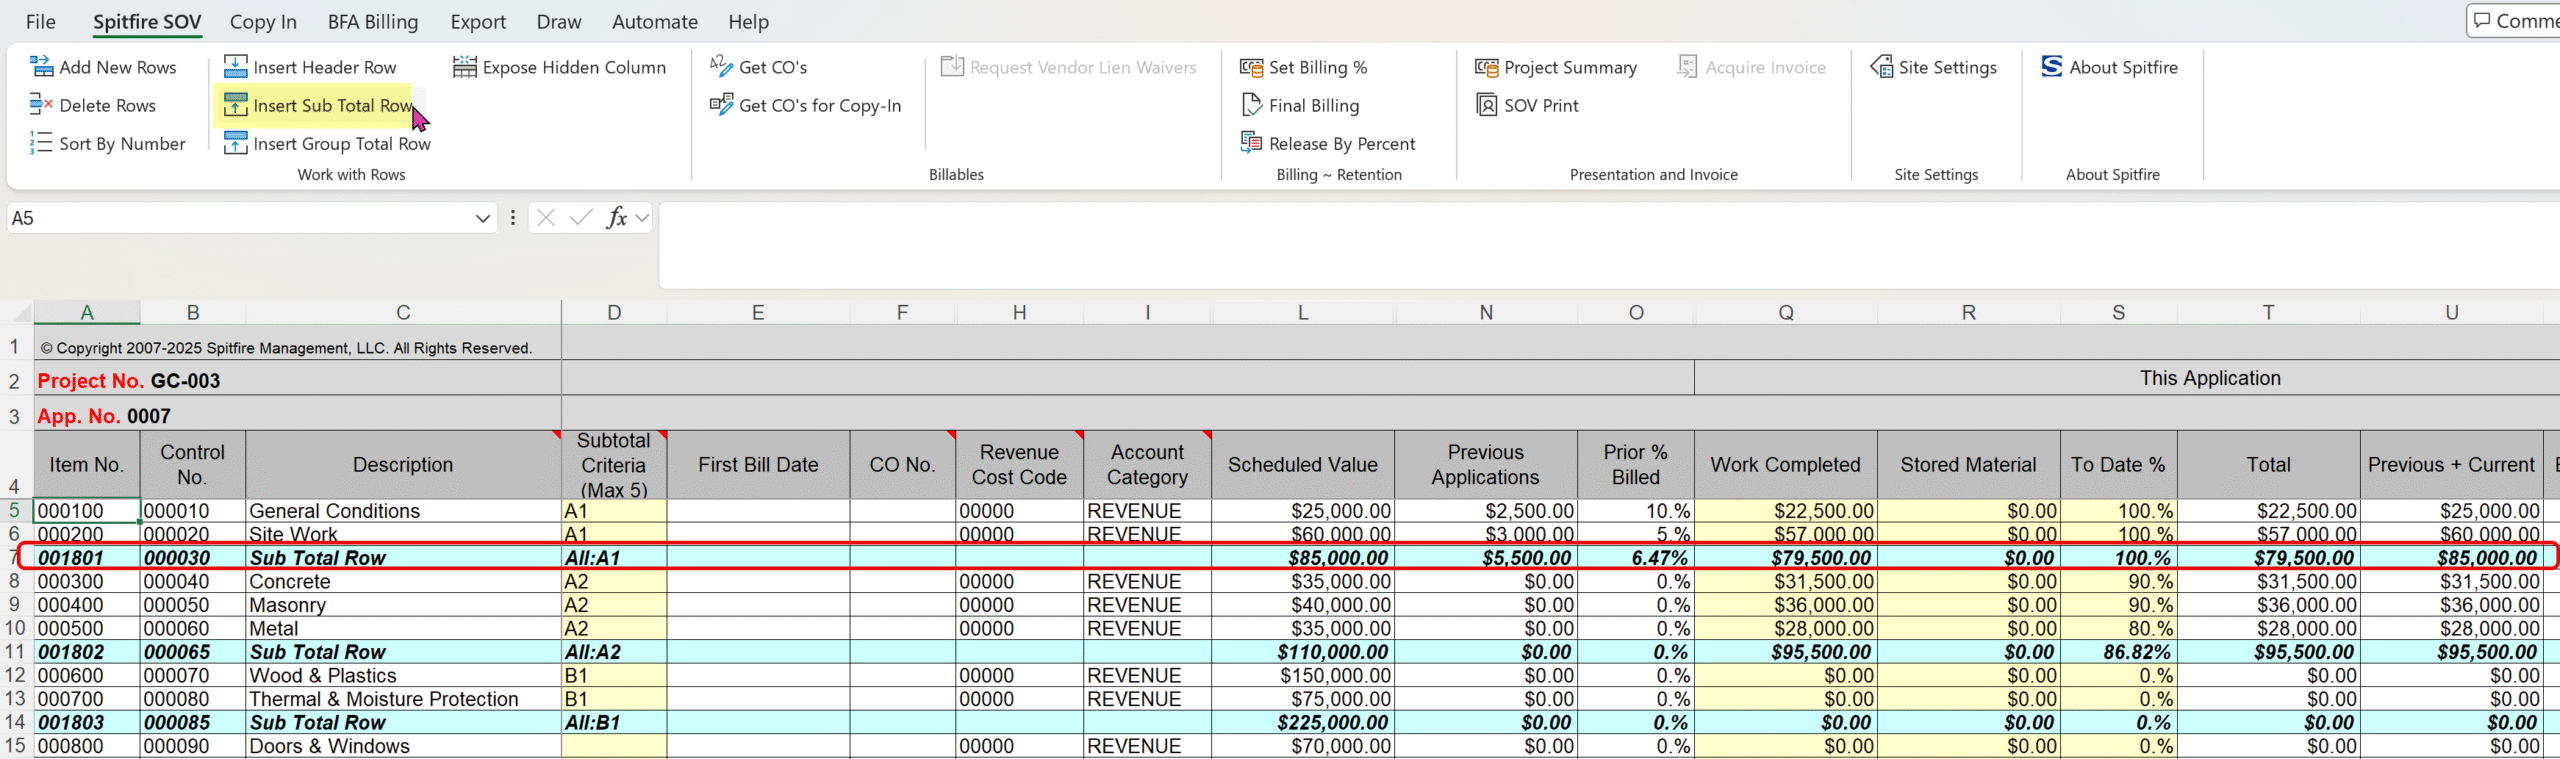Click Control No. cell 000085

pyautogui.click(x=193, y=723)
